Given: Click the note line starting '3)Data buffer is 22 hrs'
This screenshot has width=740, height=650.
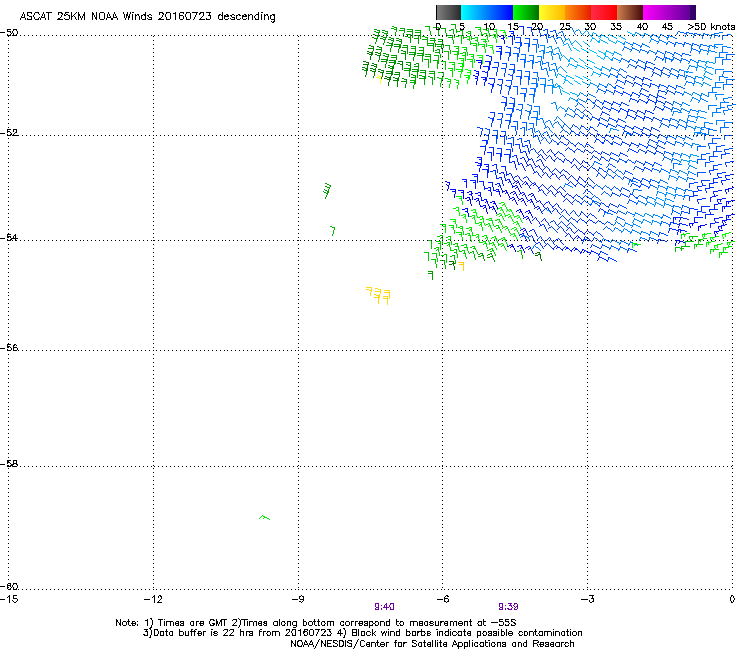Looking at the screenshot, I should tap(362, 633).
